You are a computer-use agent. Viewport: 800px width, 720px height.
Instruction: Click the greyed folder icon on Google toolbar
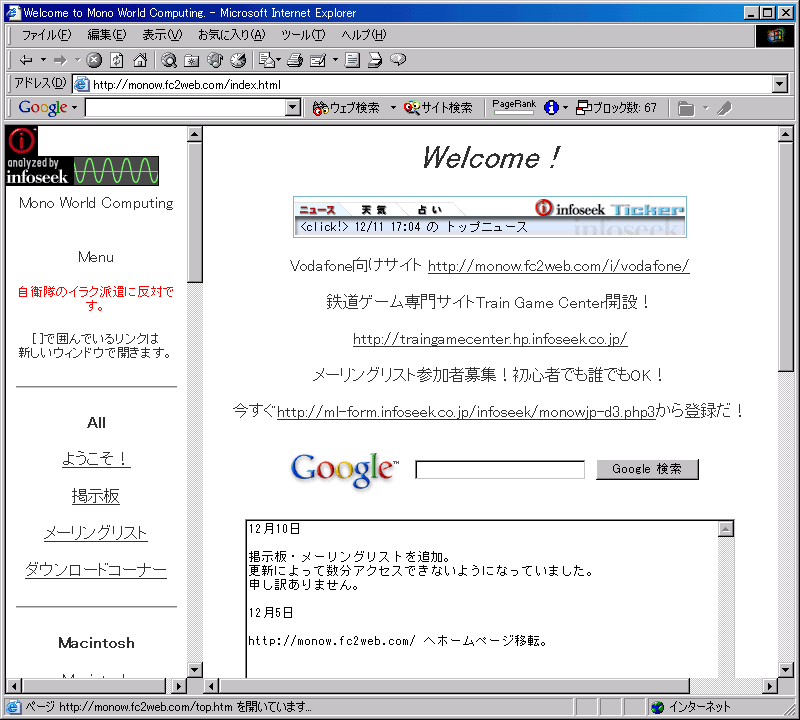pos(686,108)
